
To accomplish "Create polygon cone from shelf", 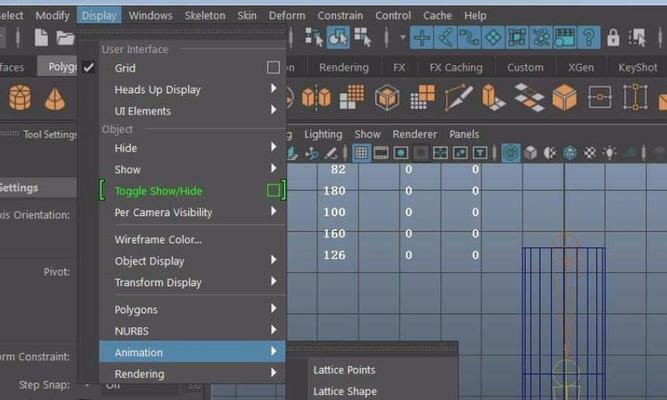I will point(55,99).
